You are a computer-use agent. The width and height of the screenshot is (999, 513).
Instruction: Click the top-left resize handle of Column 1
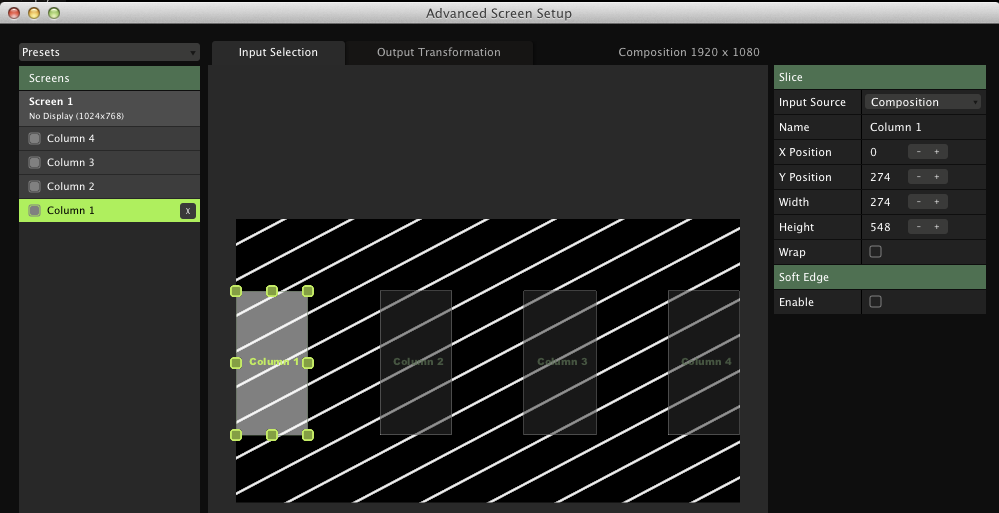(x=236, y=291)
